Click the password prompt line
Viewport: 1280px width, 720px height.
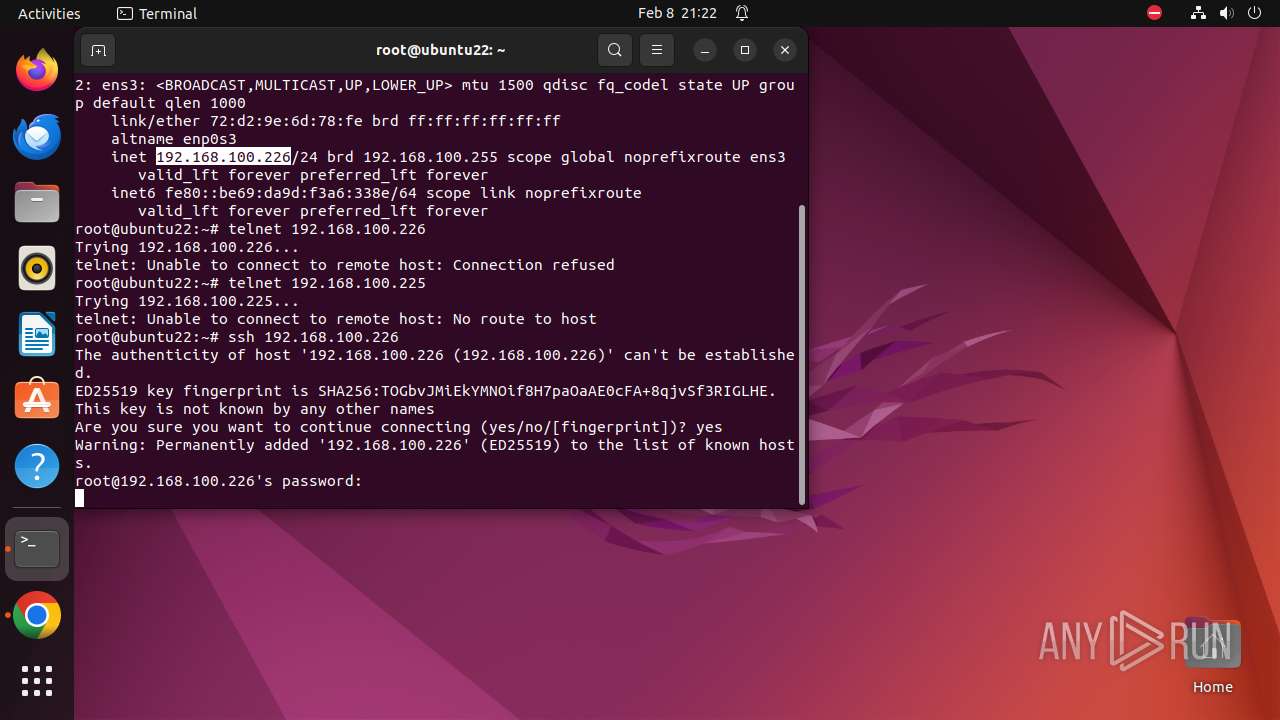click(219, 481)
